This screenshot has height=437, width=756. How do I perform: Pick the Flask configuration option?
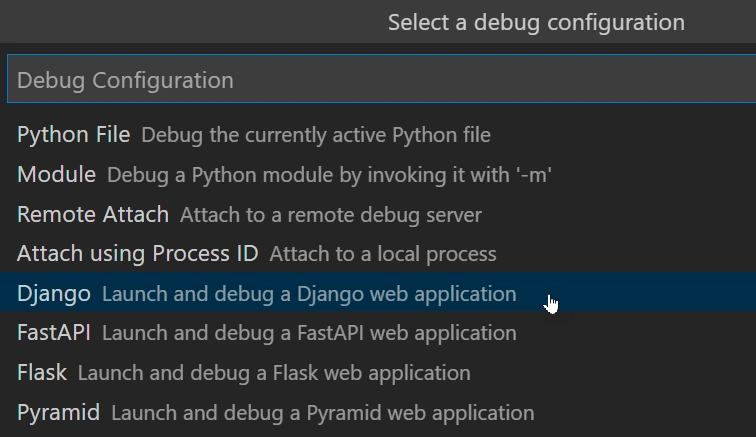coord(41,373)
